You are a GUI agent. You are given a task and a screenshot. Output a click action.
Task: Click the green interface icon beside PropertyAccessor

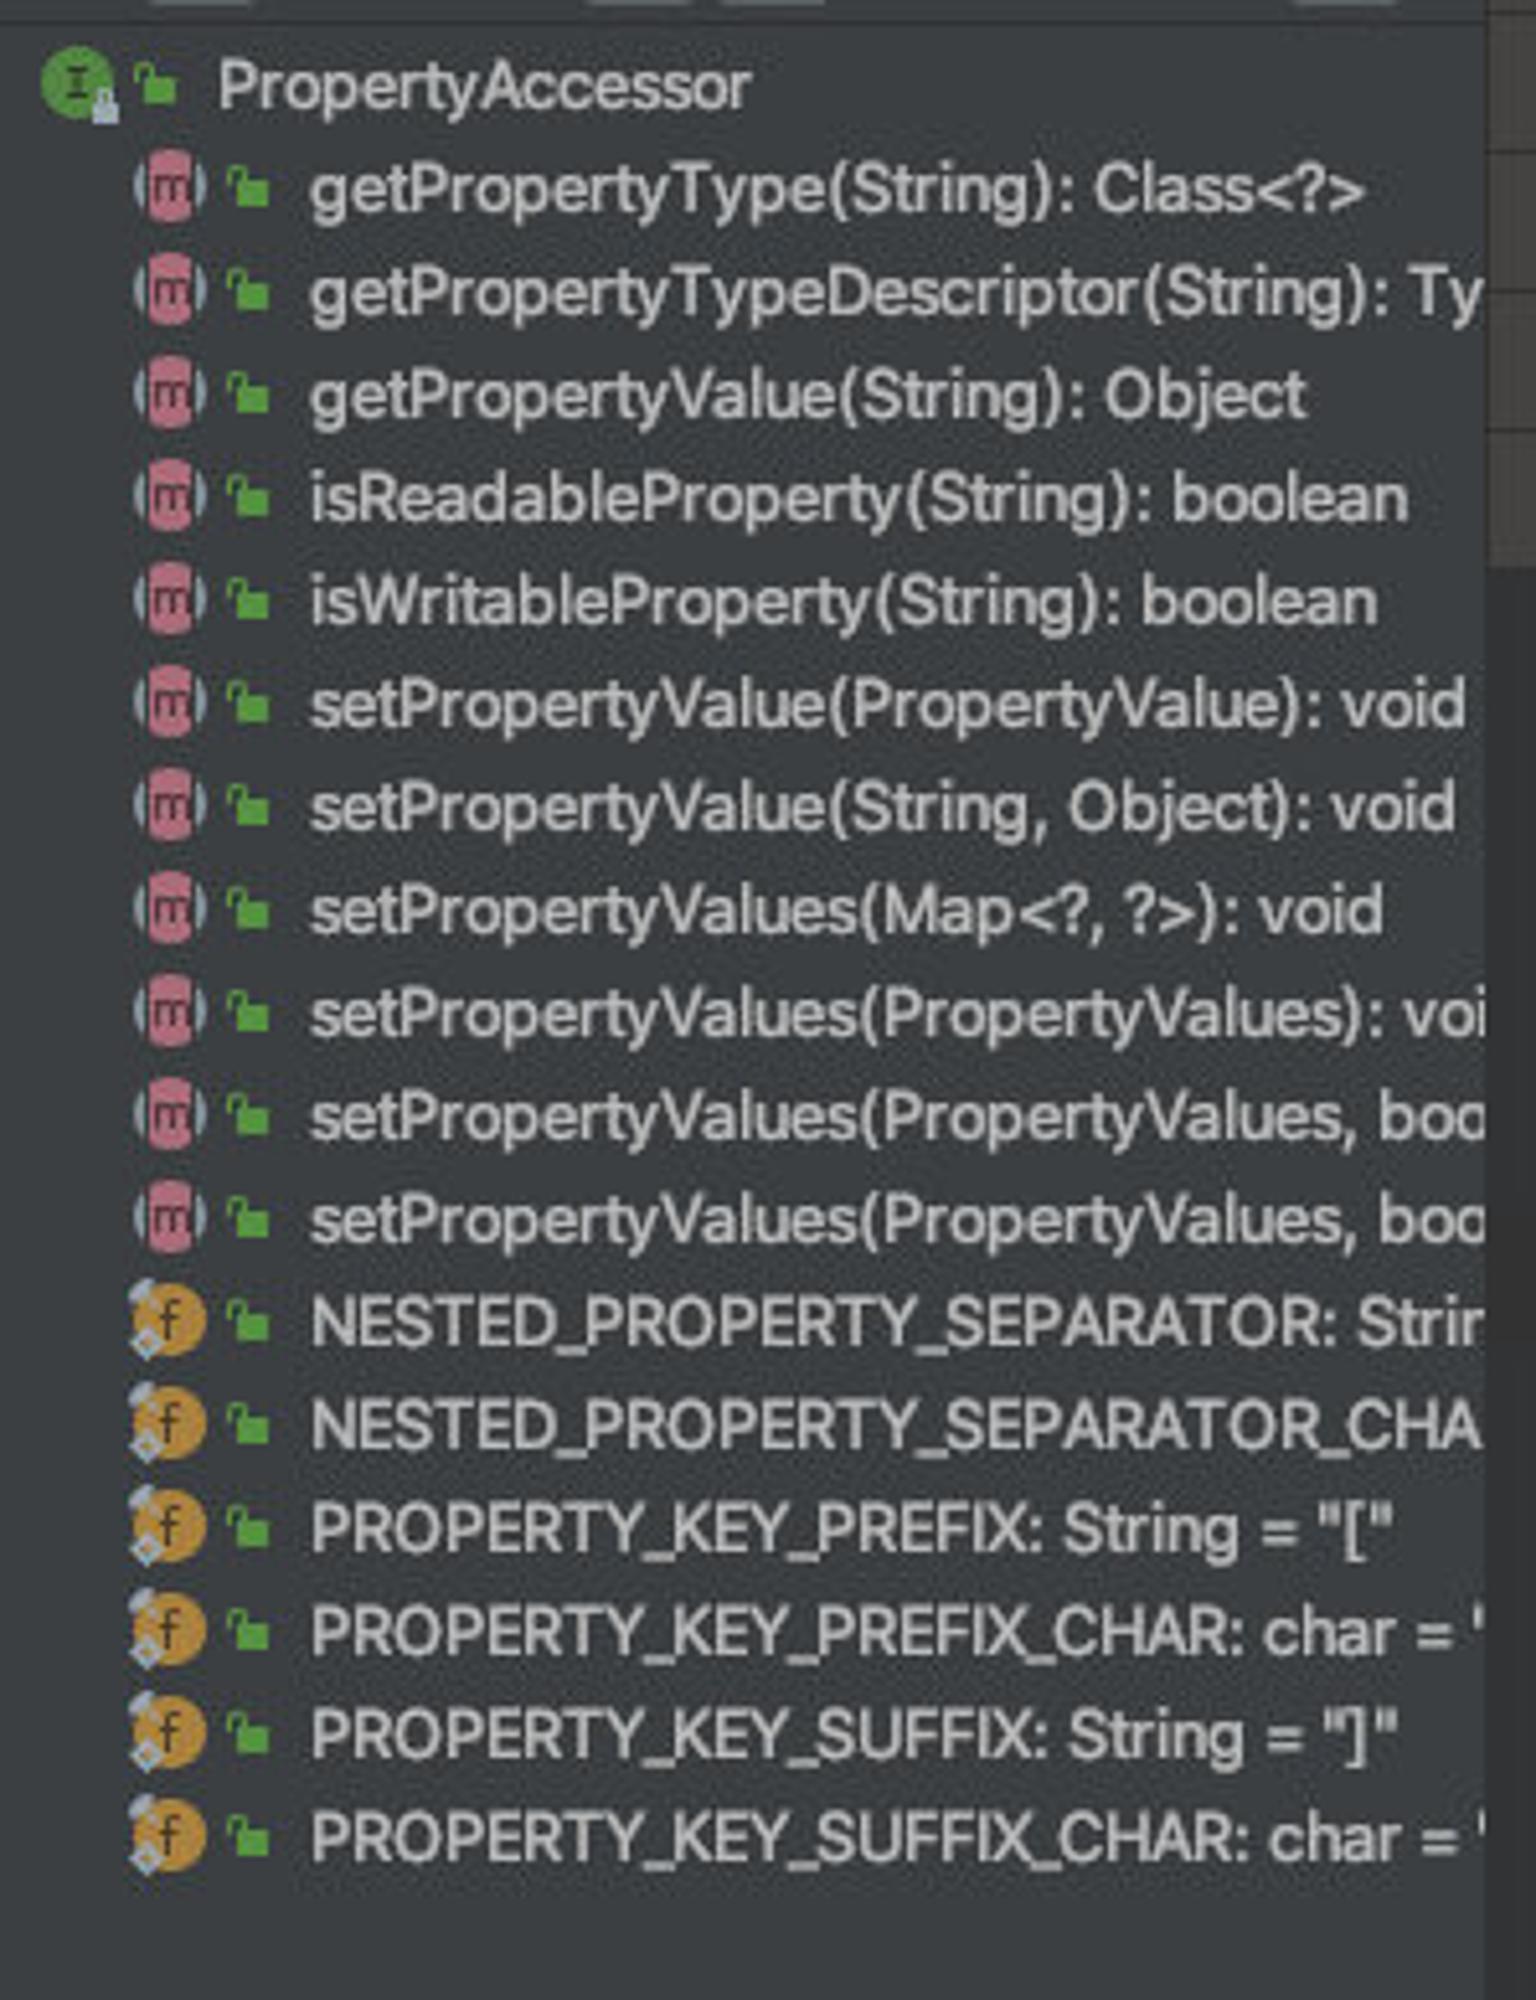click(78, 84)
